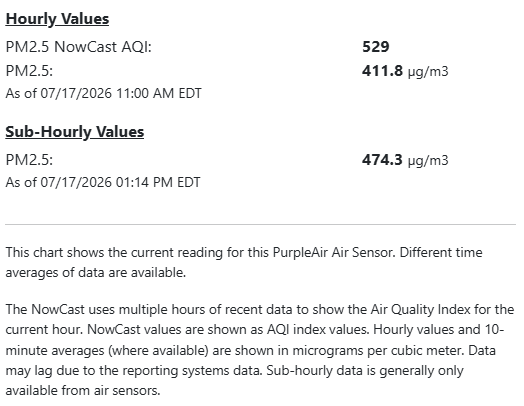
Task: Click the 'available from air sensors' text
Action: point(83,390)
